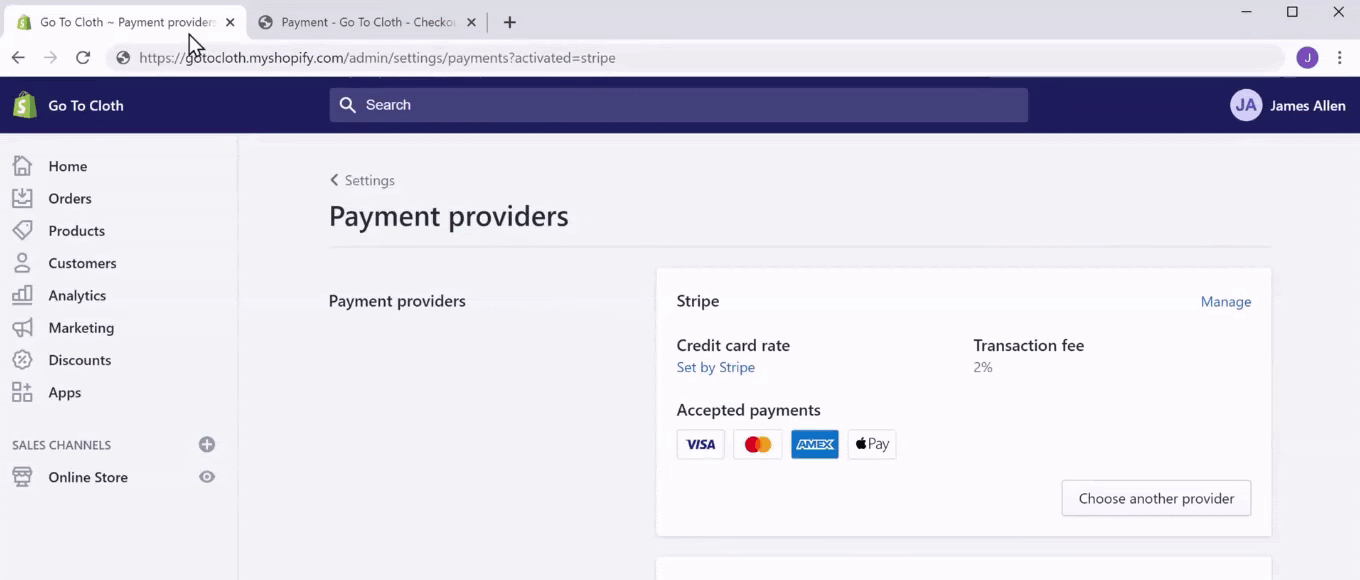Click the Credit card rate label
The height and width of the screenshot is (580, 1360).
tap(733, 345)
